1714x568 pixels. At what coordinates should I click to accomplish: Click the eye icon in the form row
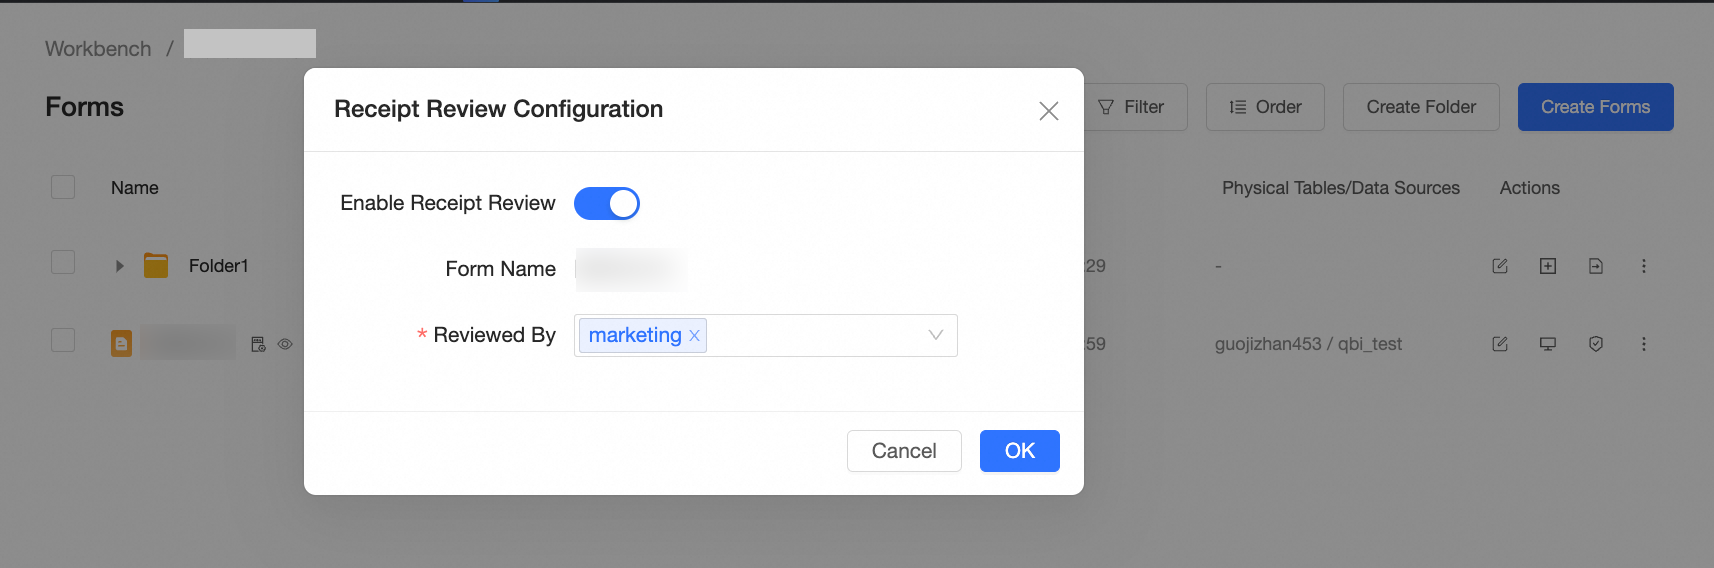(285, 344)
